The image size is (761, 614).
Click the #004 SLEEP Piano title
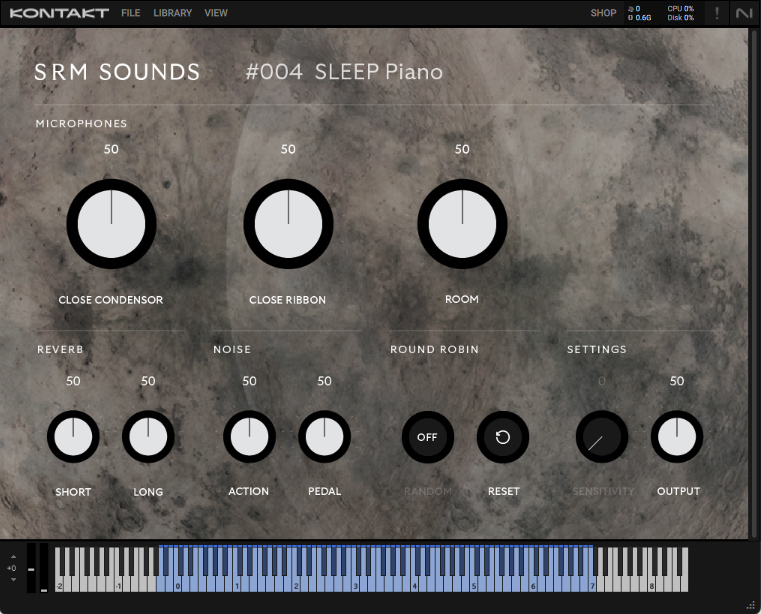coord(344,72)
